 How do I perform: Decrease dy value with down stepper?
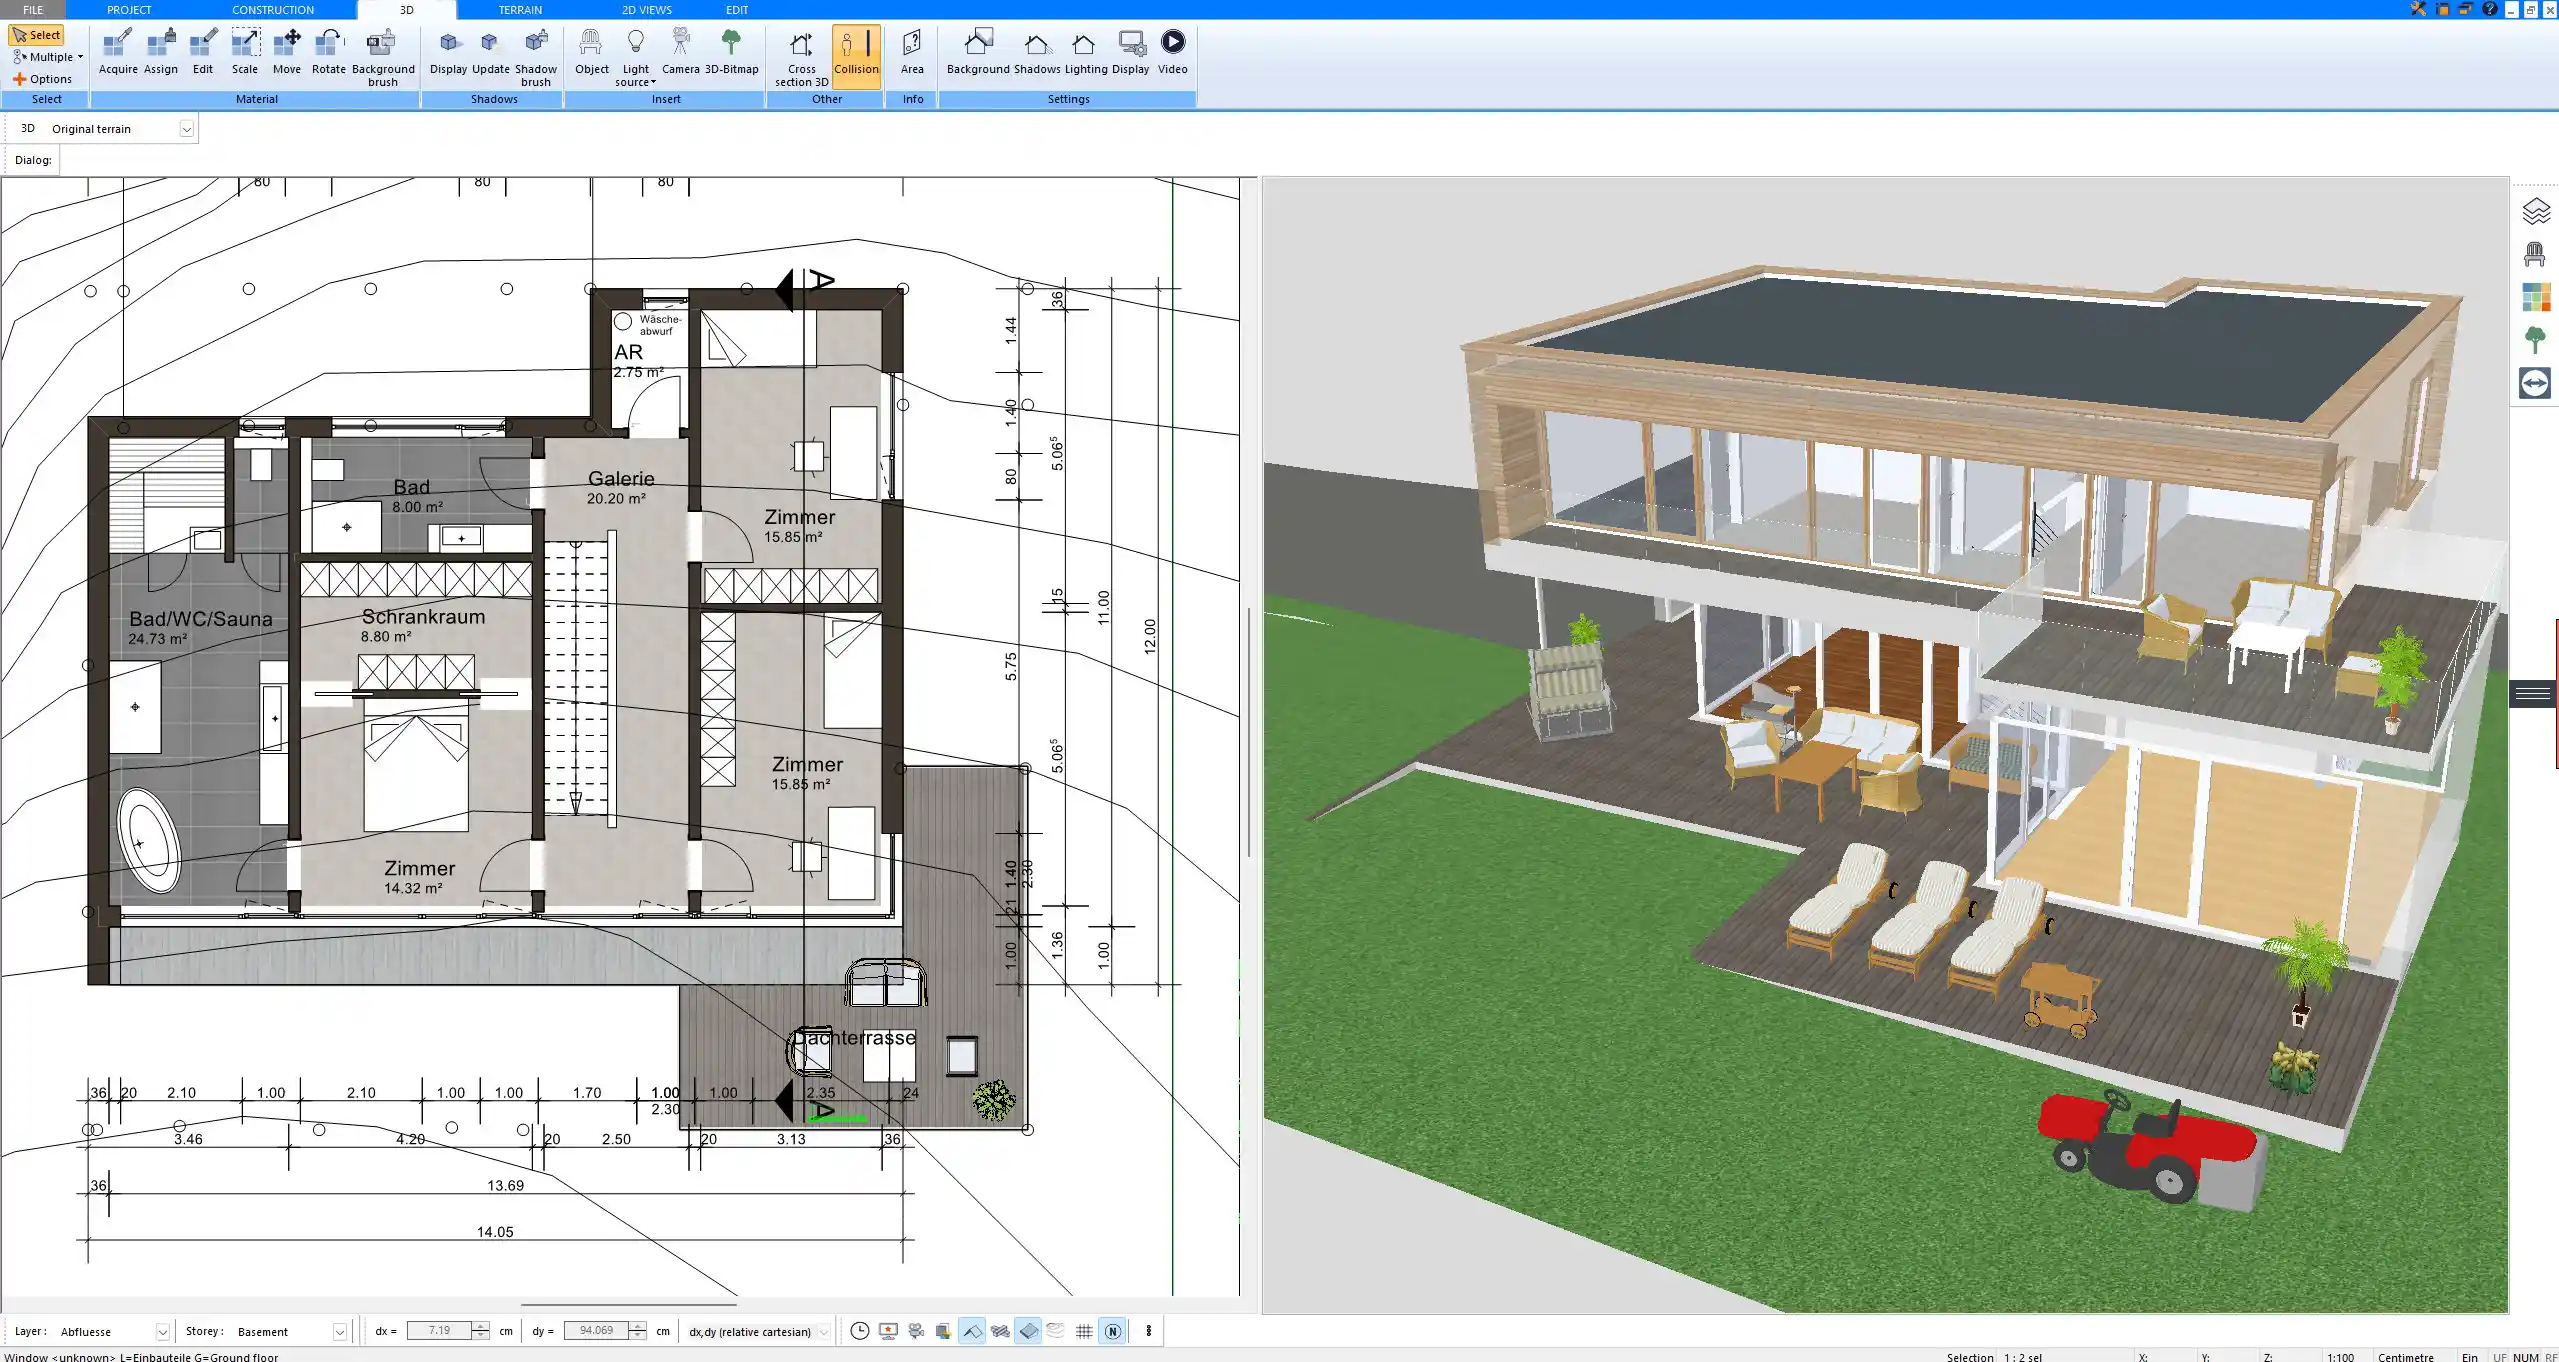(638, 1336)
